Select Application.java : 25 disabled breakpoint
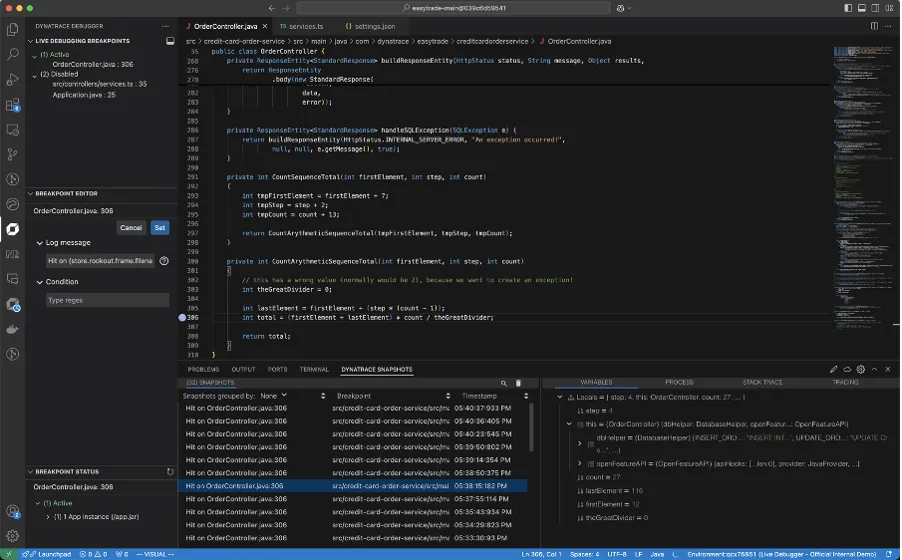The image size is (902, 560). pos(84,95)
